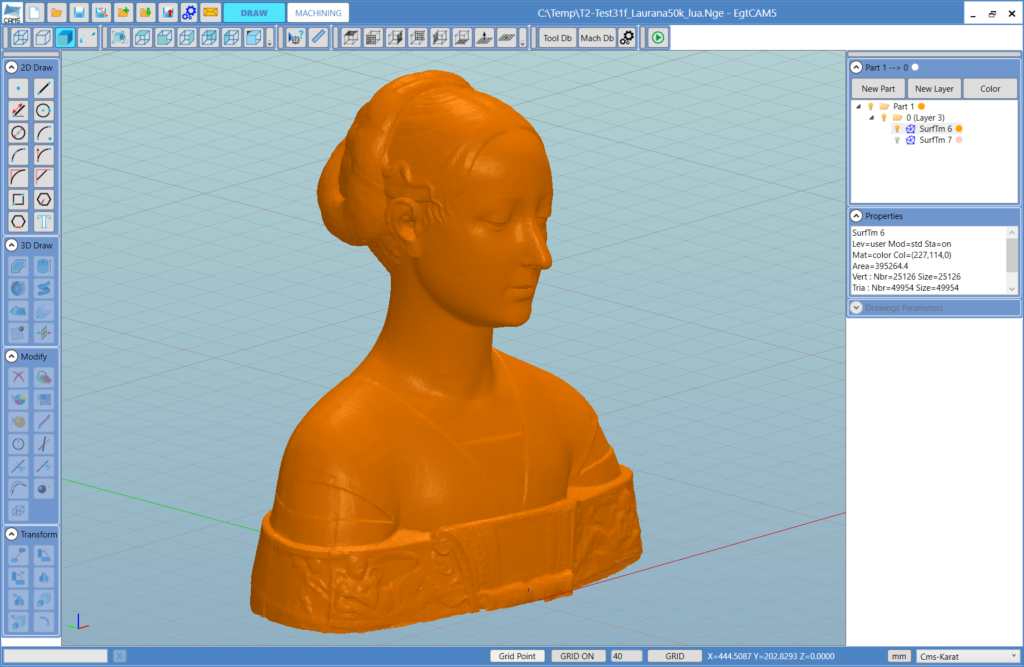Create a new file
Screen dimensions: 1024x667
[34, 12]
